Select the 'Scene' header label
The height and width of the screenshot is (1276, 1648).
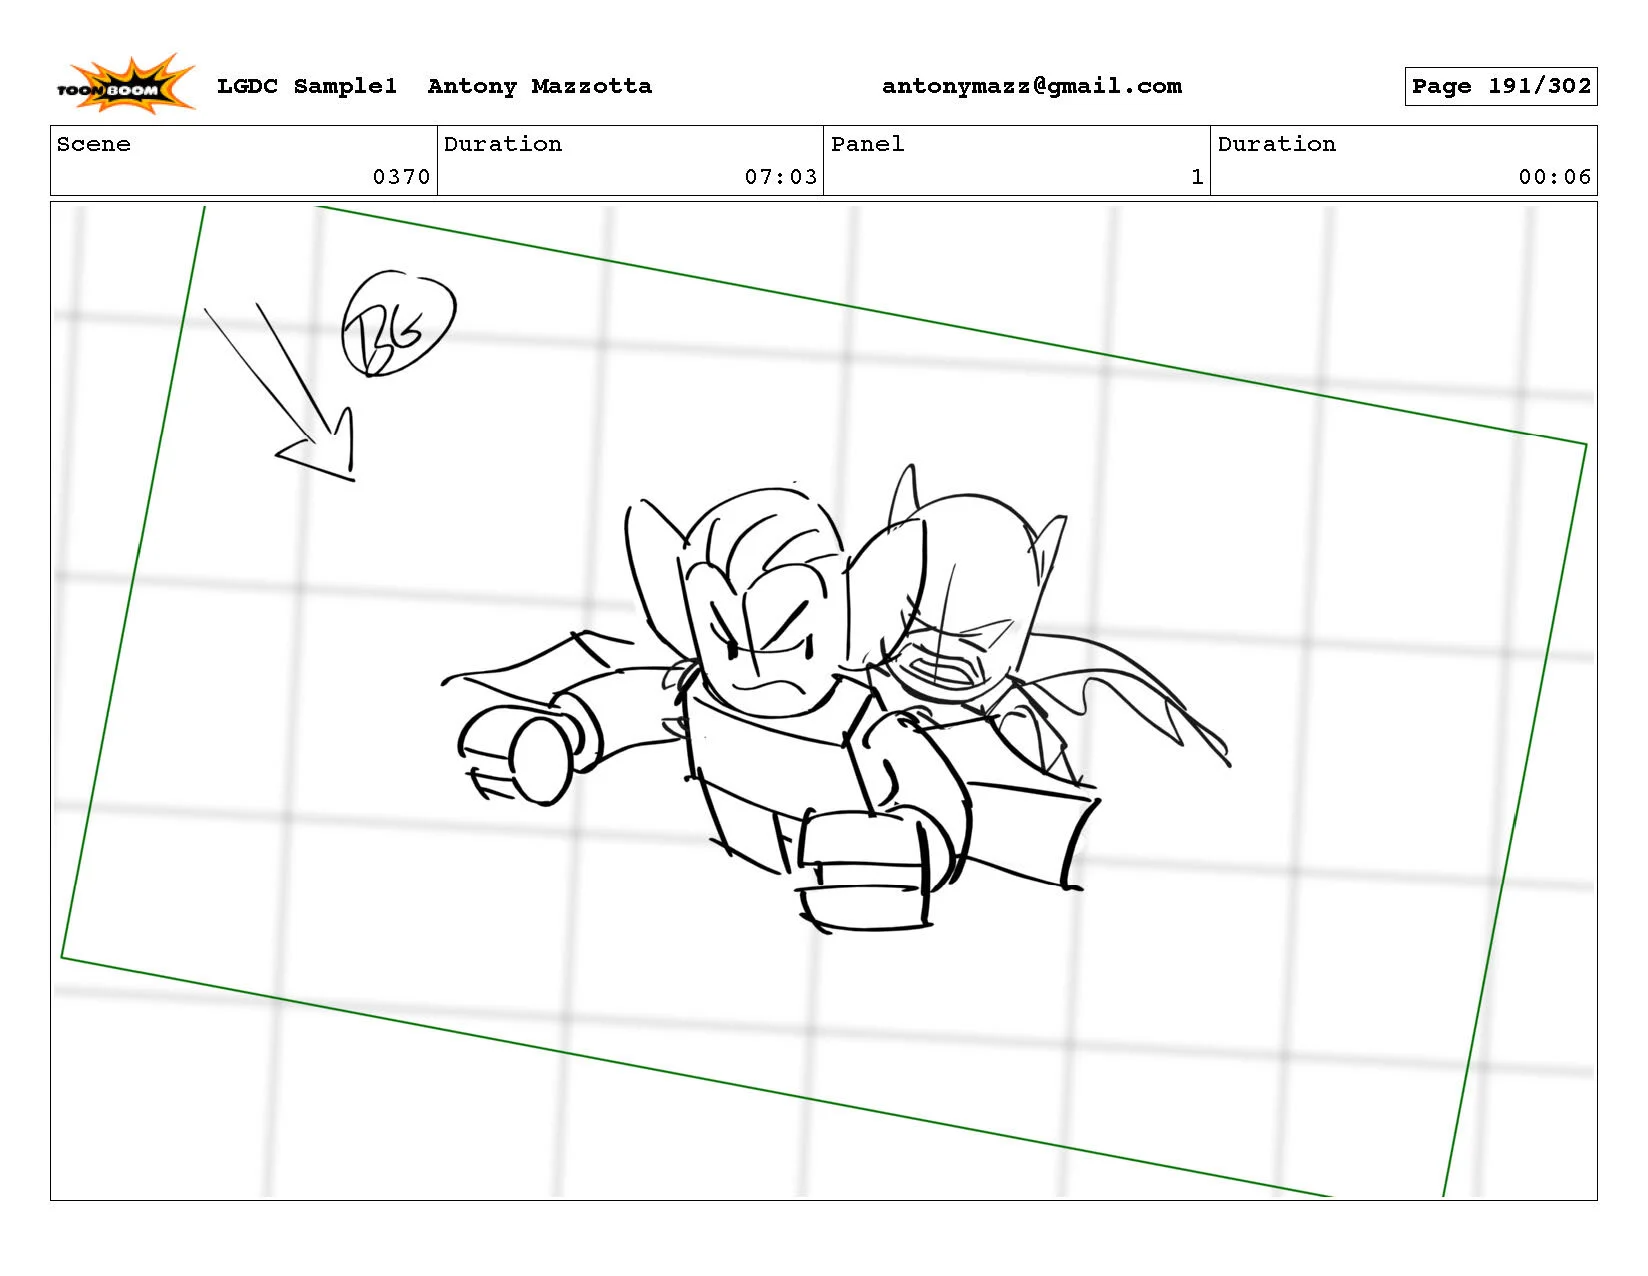point(94,144)
